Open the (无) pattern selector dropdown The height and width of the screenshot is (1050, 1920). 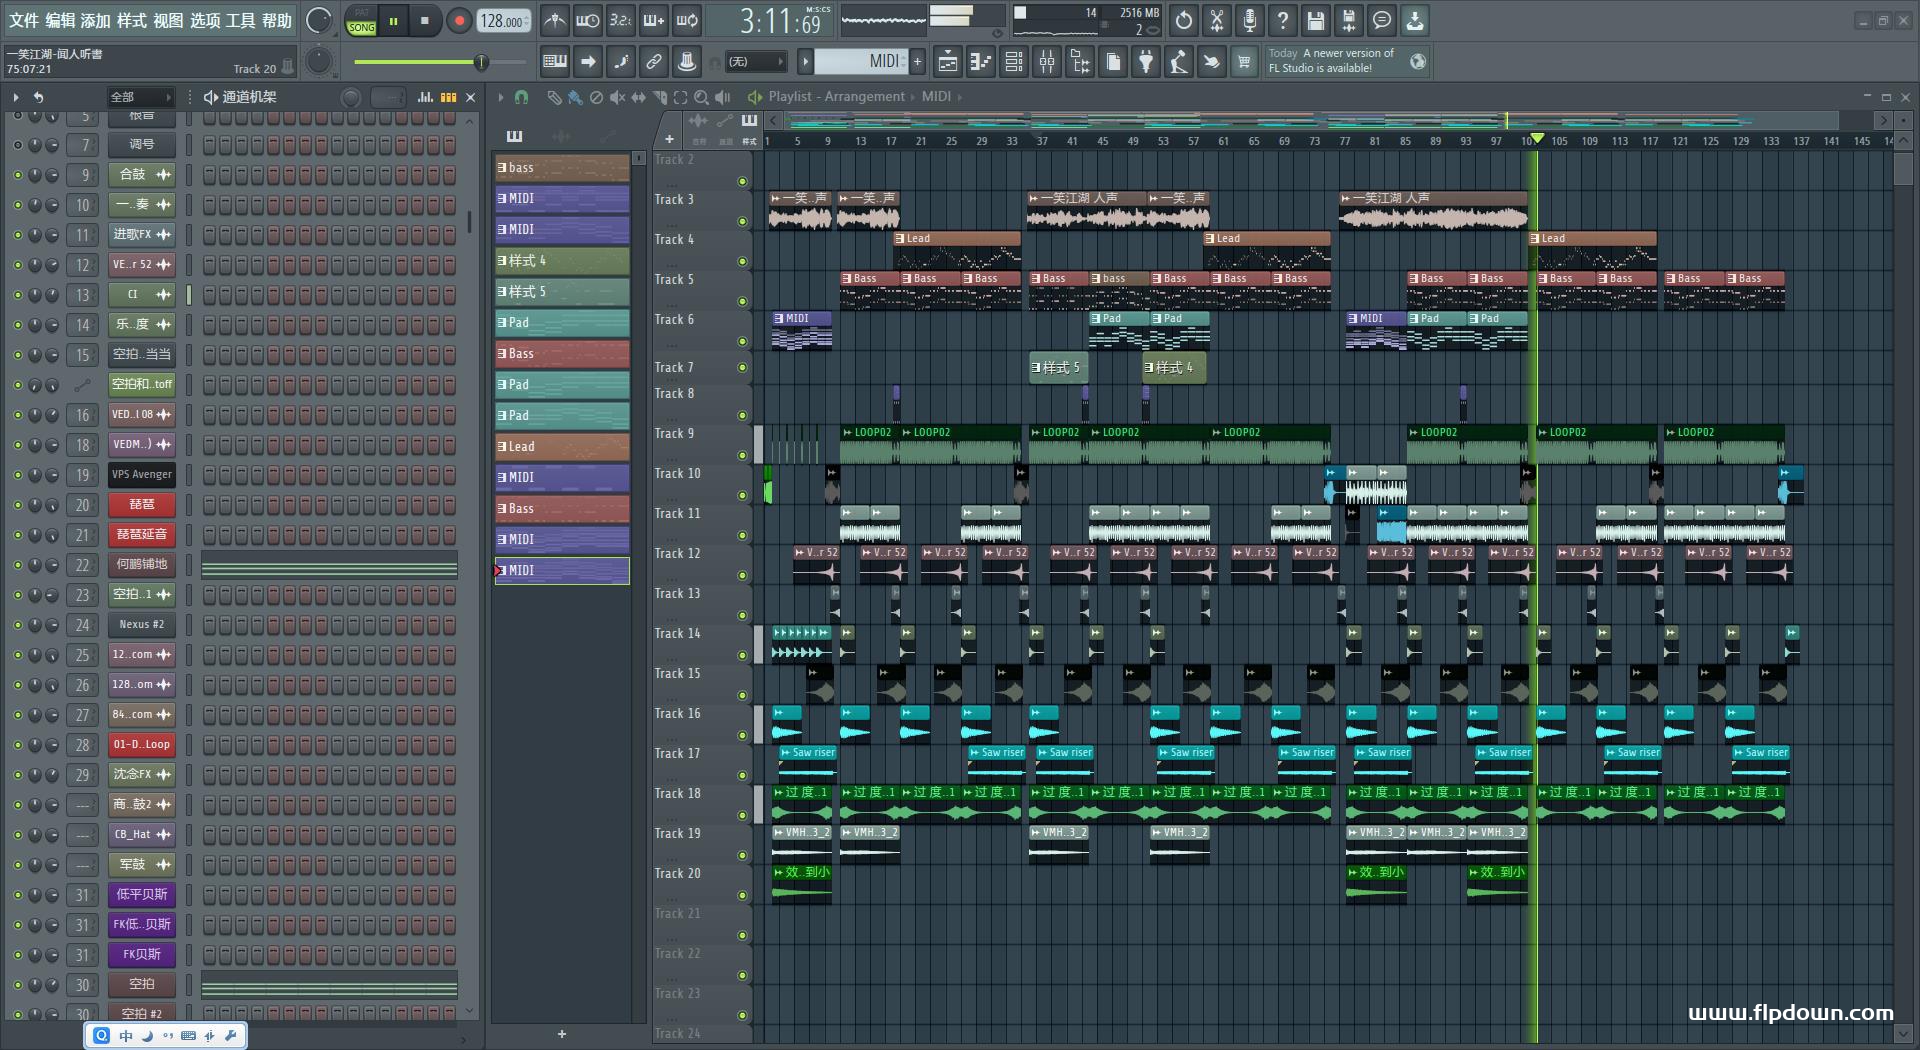point(755,62)
